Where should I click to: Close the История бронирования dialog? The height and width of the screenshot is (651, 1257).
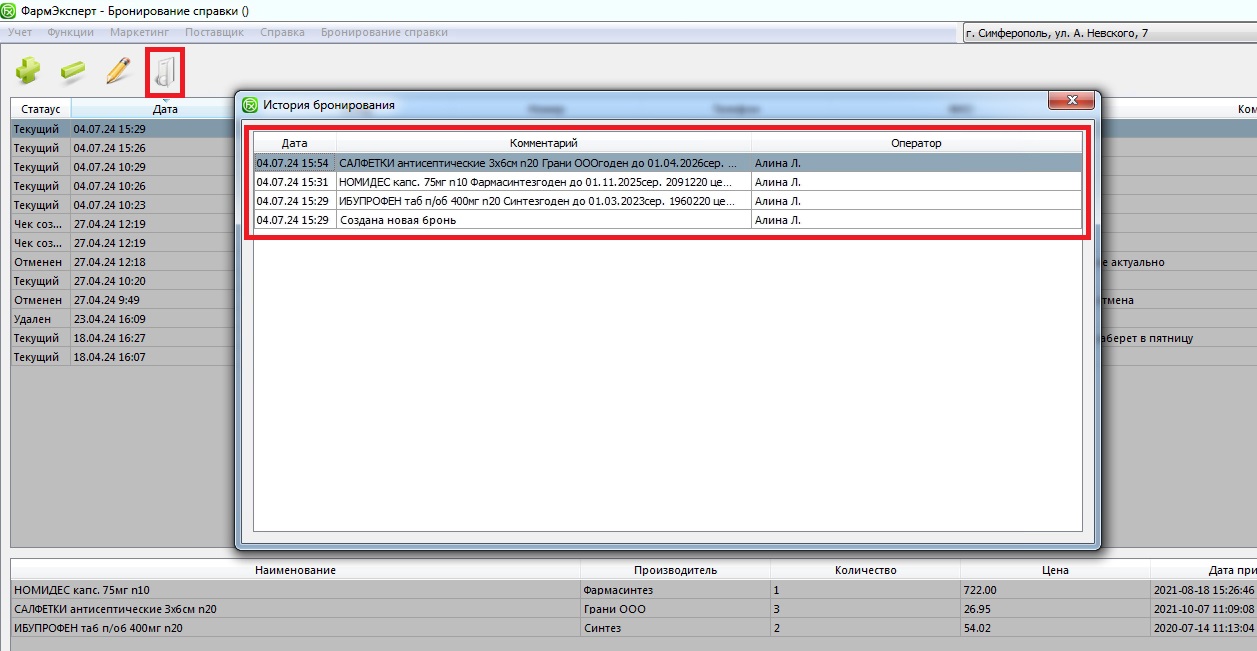tap(1070, 101)
